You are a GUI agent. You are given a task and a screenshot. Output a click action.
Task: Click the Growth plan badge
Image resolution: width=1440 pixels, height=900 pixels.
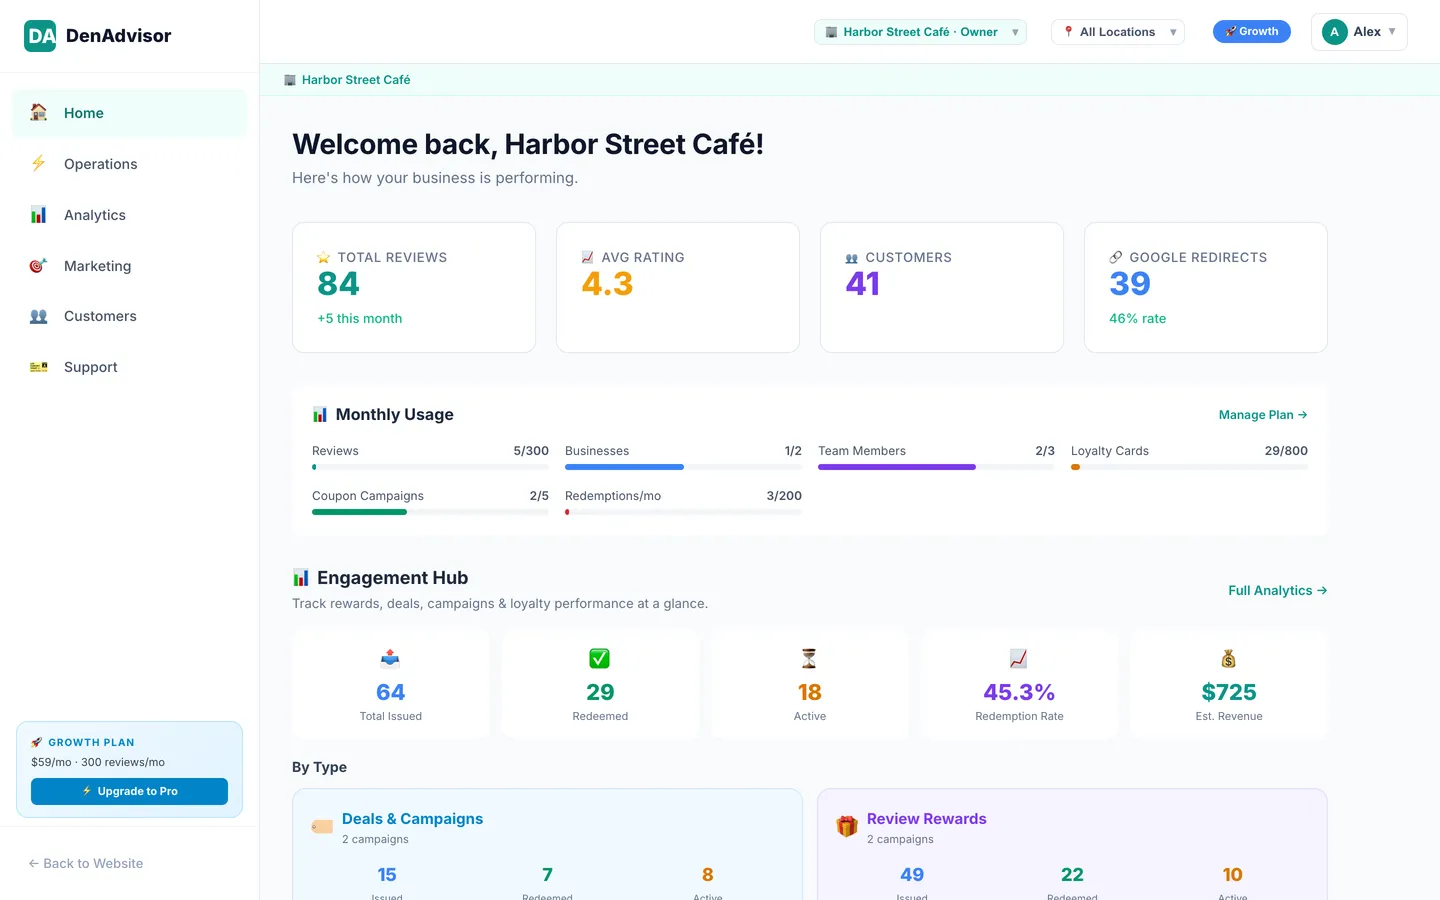pyautogui.click(x=1252, y=32)
